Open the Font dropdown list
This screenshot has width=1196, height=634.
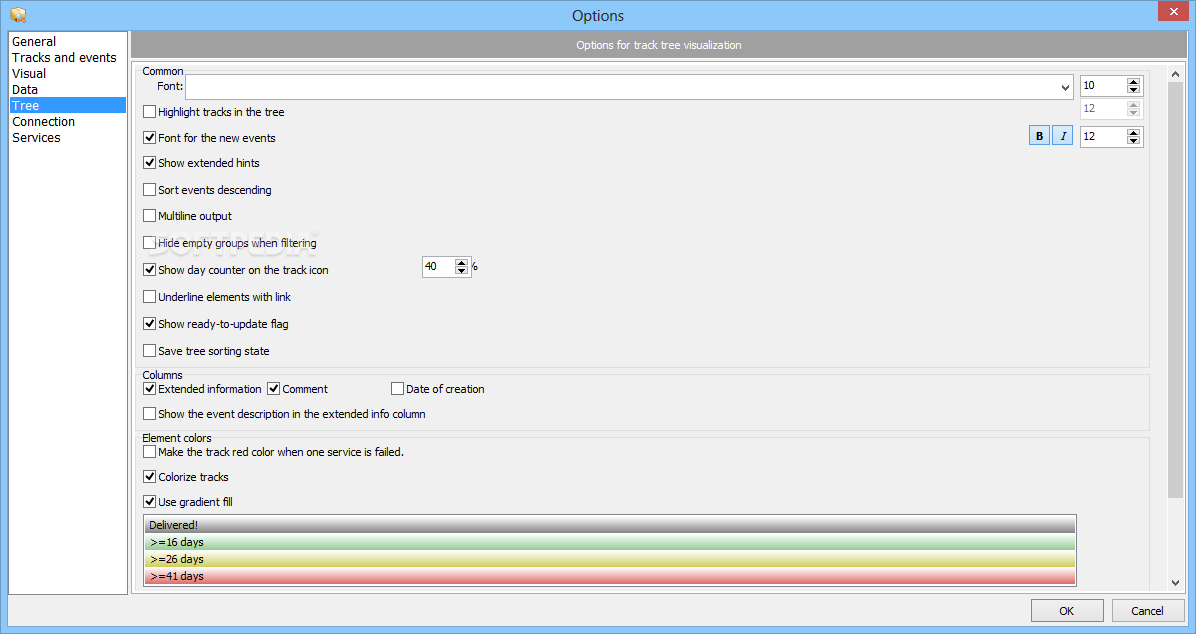coord(1066,87)
